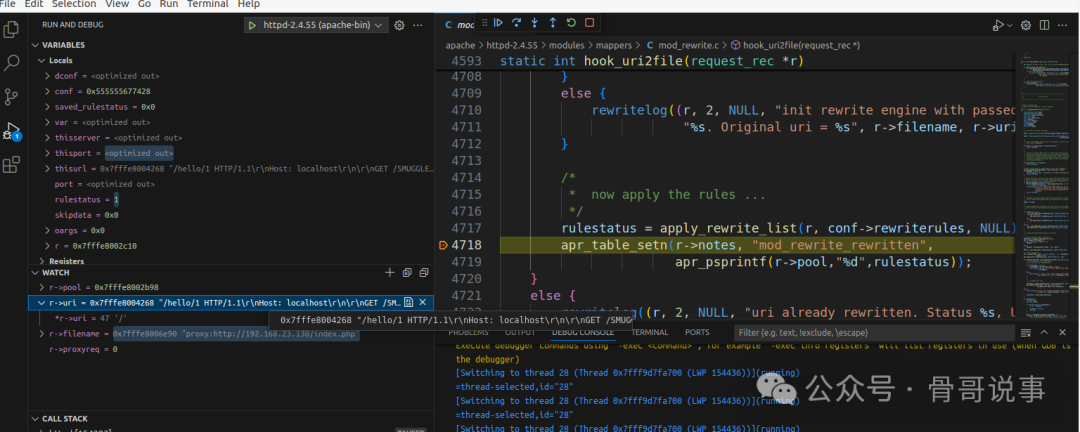Open editor settings gear in title bar
This screenshot has width=1080, height=432.
click(x=1026, y=25)
